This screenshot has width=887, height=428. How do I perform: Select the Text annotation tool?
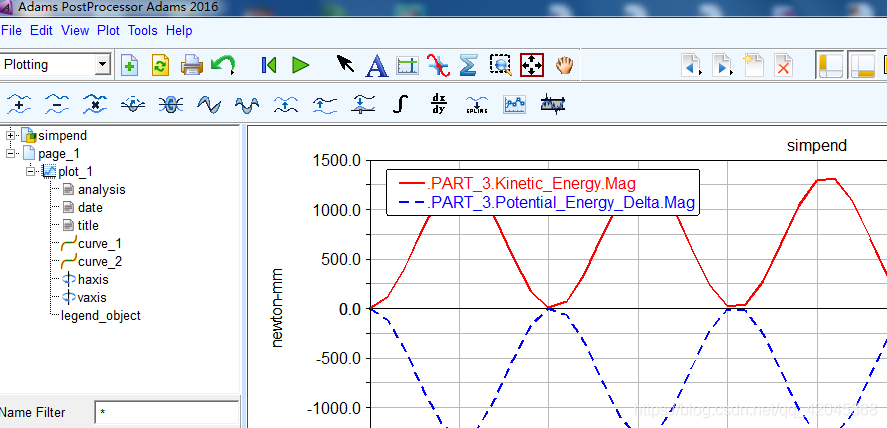tap(376, 66)
